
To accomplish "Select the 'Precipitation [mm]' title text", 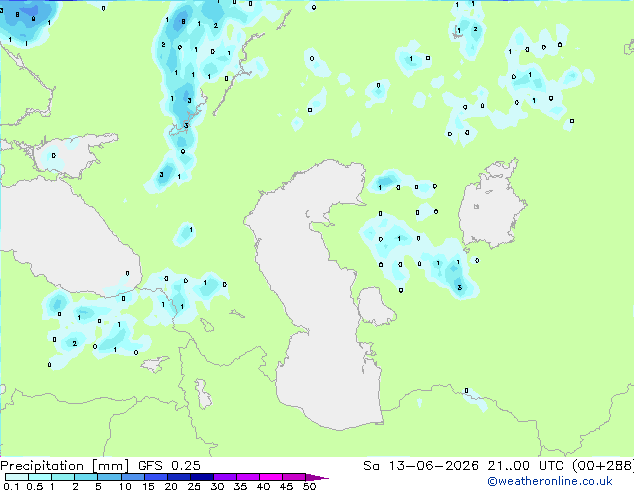I will tap(64, 466).
